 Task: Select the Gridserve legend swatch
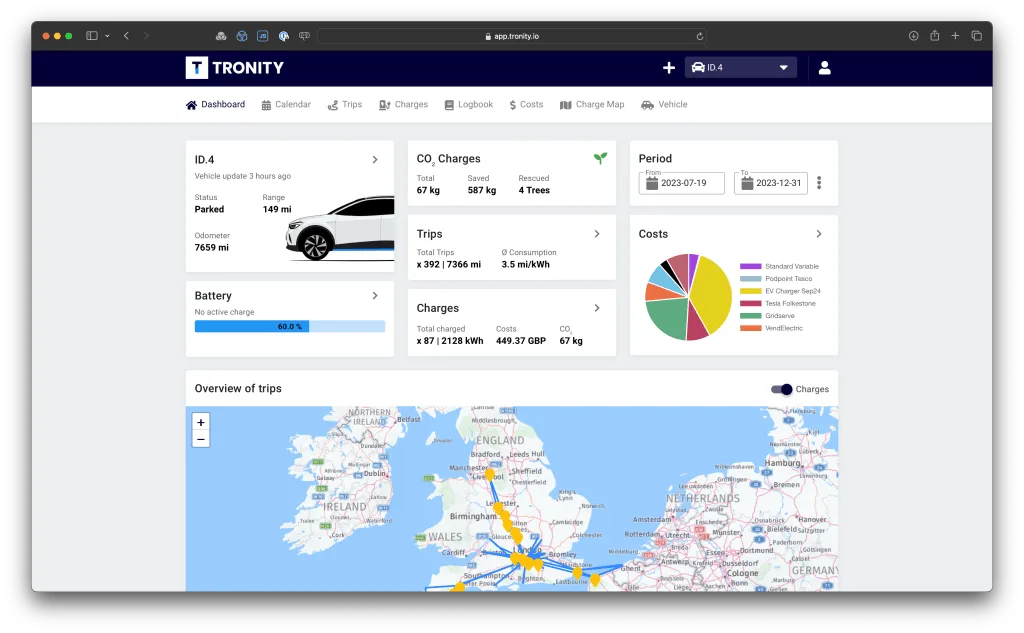pos(750,316)
